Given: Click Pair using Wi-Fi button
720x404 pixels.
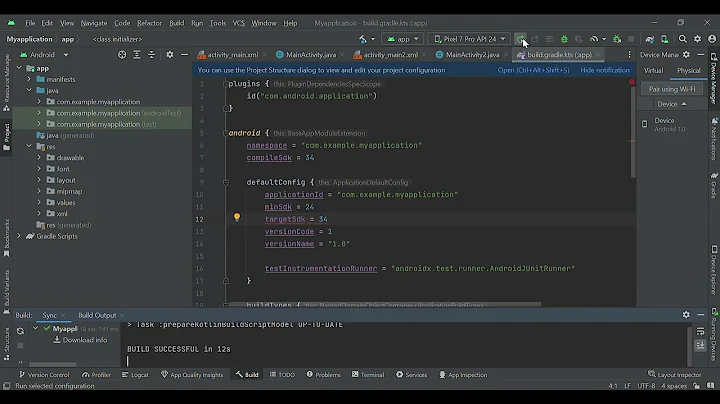Looking at the screenshot, I should pos(672,89).
